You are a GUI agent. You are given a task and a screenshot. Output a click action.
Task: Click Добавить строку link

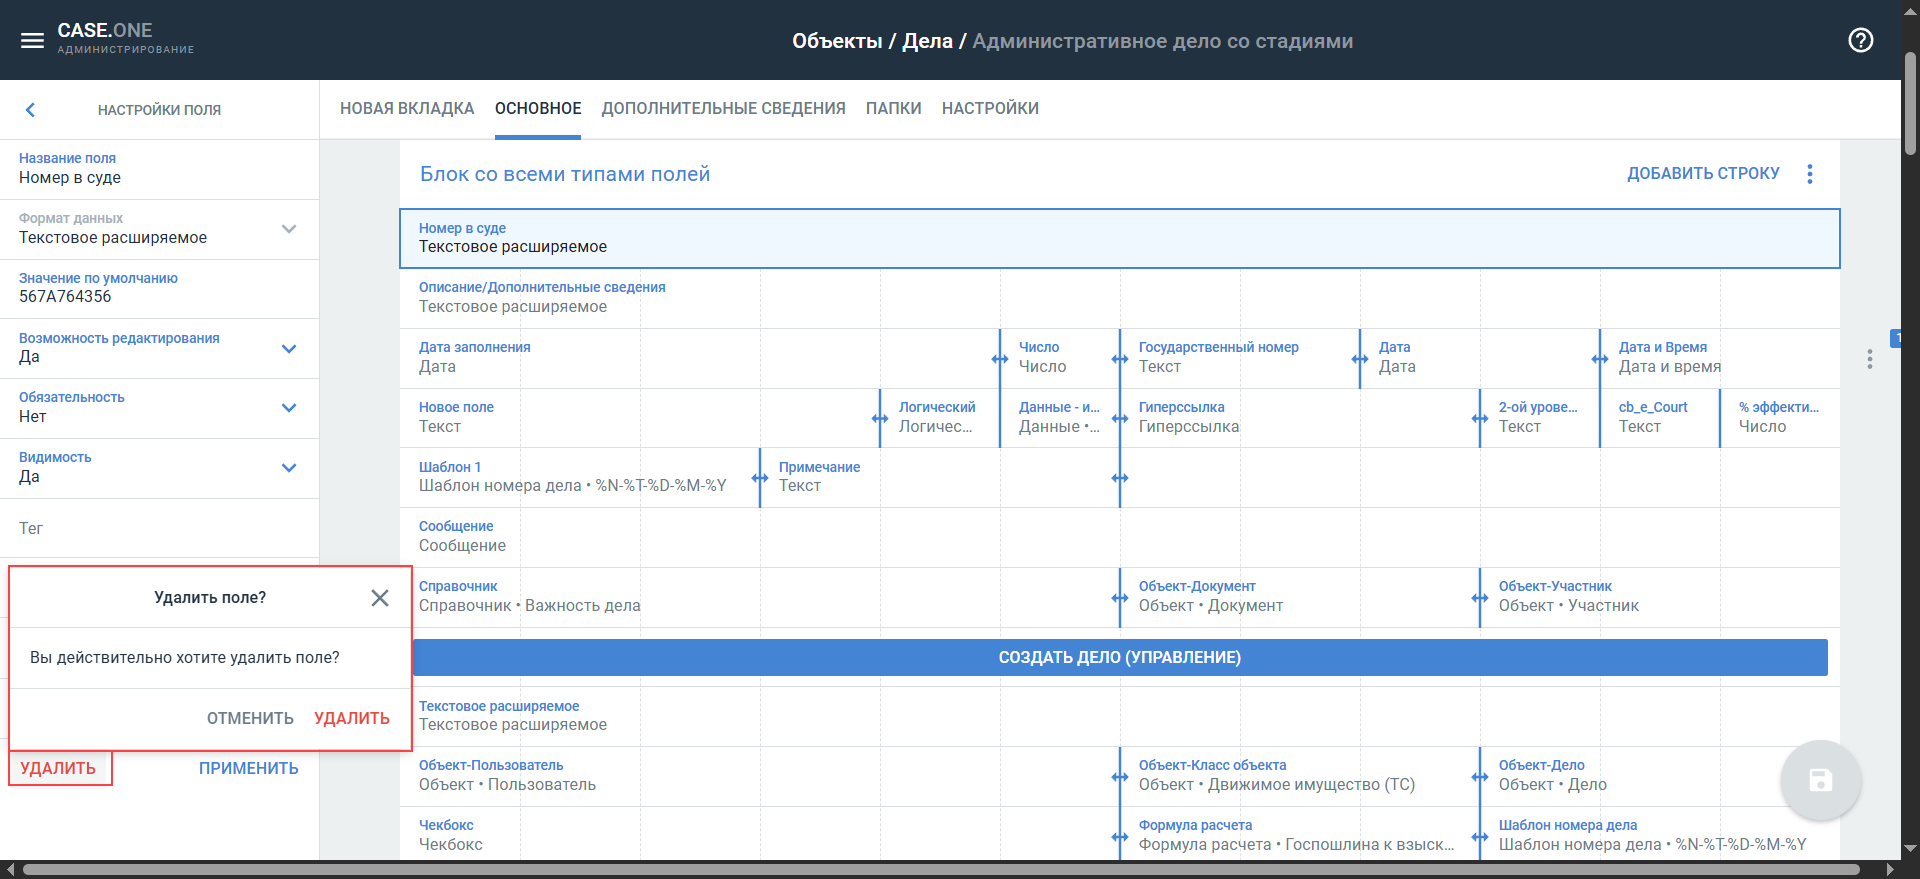click(1703, 174)
